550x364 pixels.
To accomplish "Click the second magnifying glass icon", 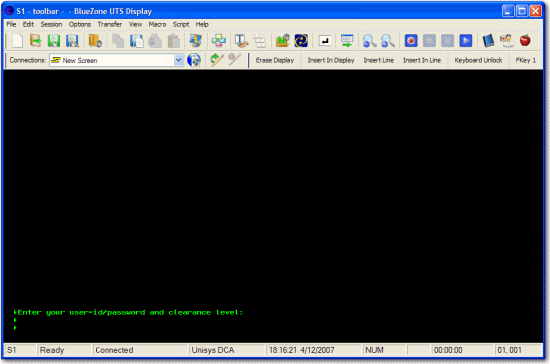I will pyautogui.click(x=388, y=41).
